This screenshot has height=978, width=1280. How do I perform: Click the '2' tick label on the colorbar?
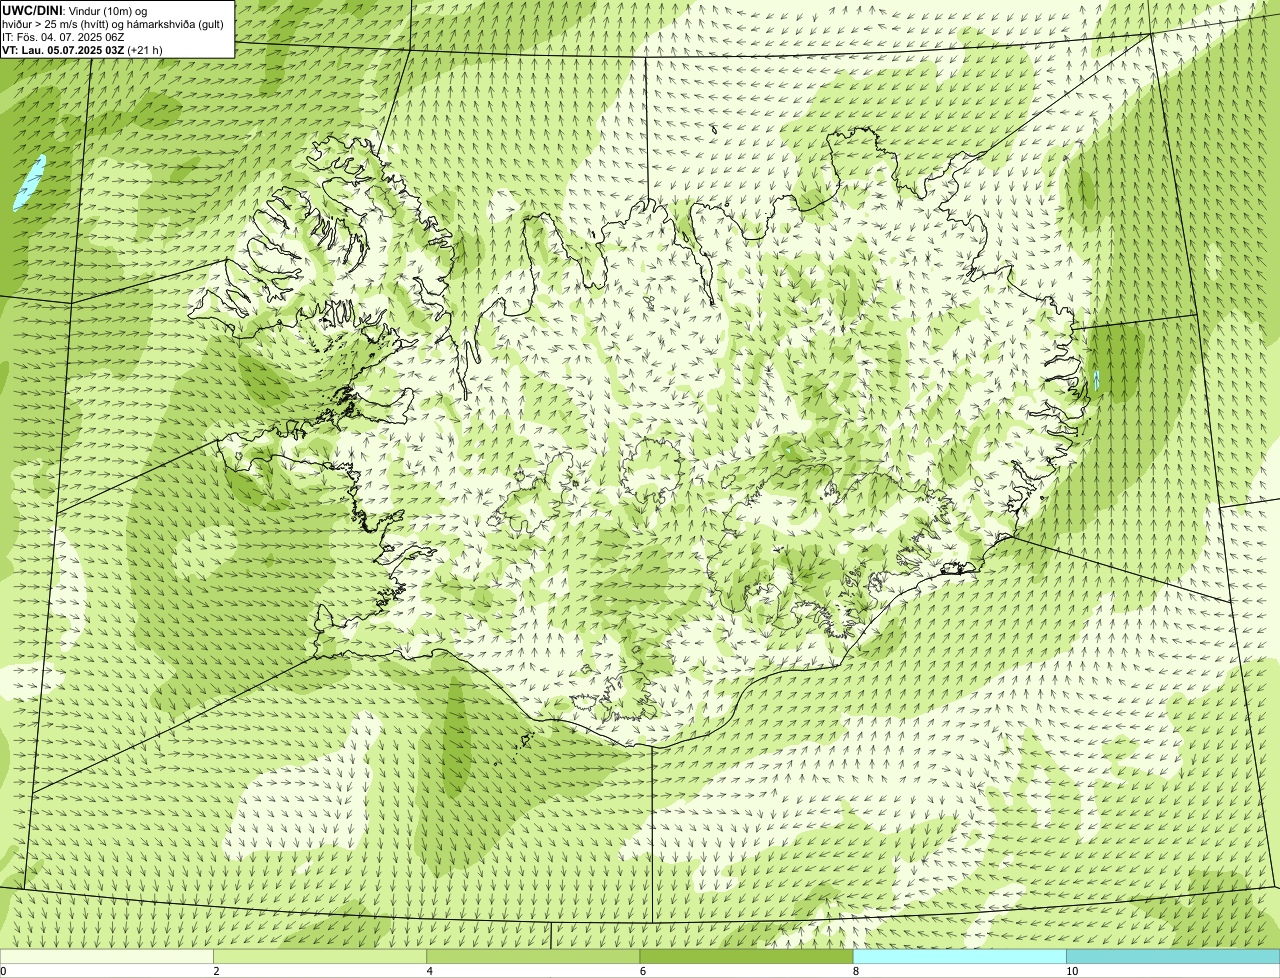coord(216,971)
